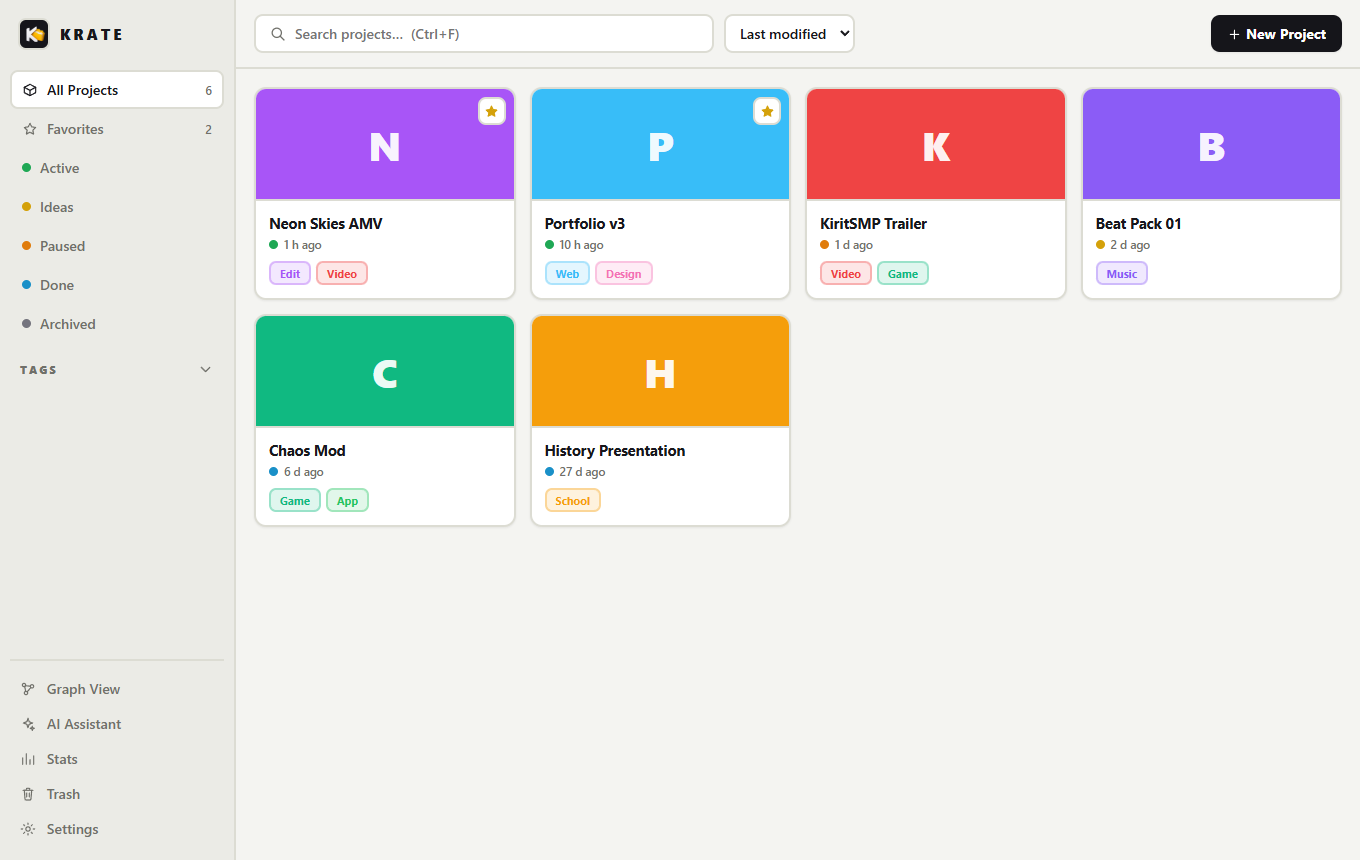Open the blue P project cover
The width and height of the screenshot is (1360, 860).
660,145
